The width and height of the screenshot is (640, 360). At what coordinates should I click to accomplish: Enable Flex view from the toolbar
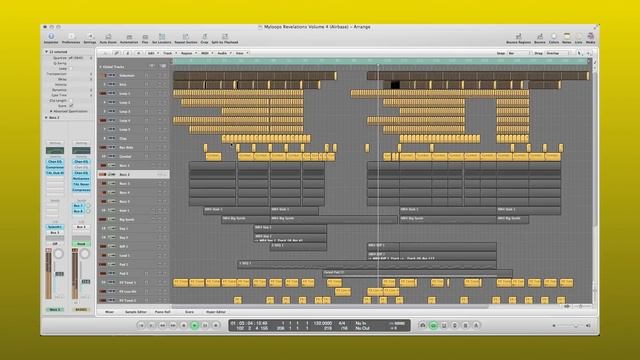click(145, 37)
